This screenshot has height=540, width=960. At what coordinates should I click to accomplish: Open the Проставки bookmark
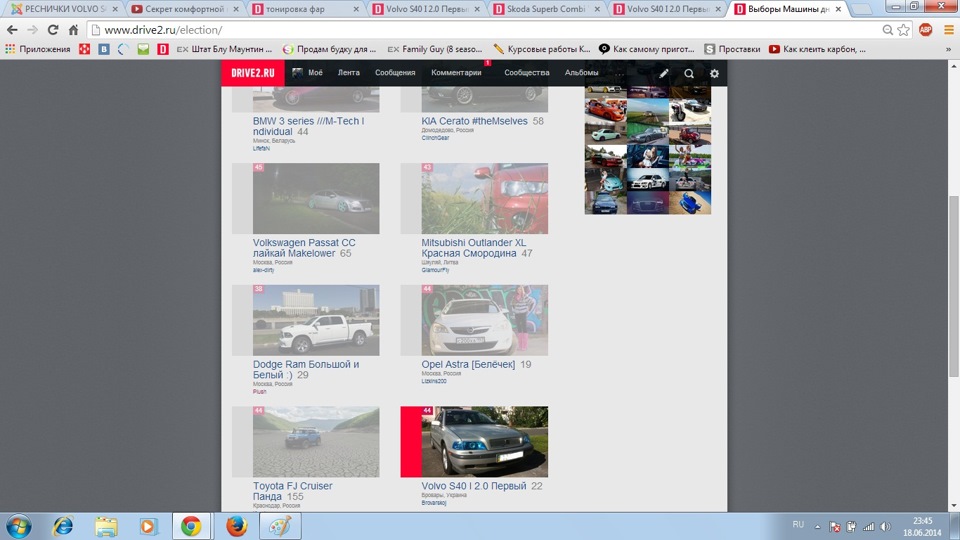pos(732,49)
